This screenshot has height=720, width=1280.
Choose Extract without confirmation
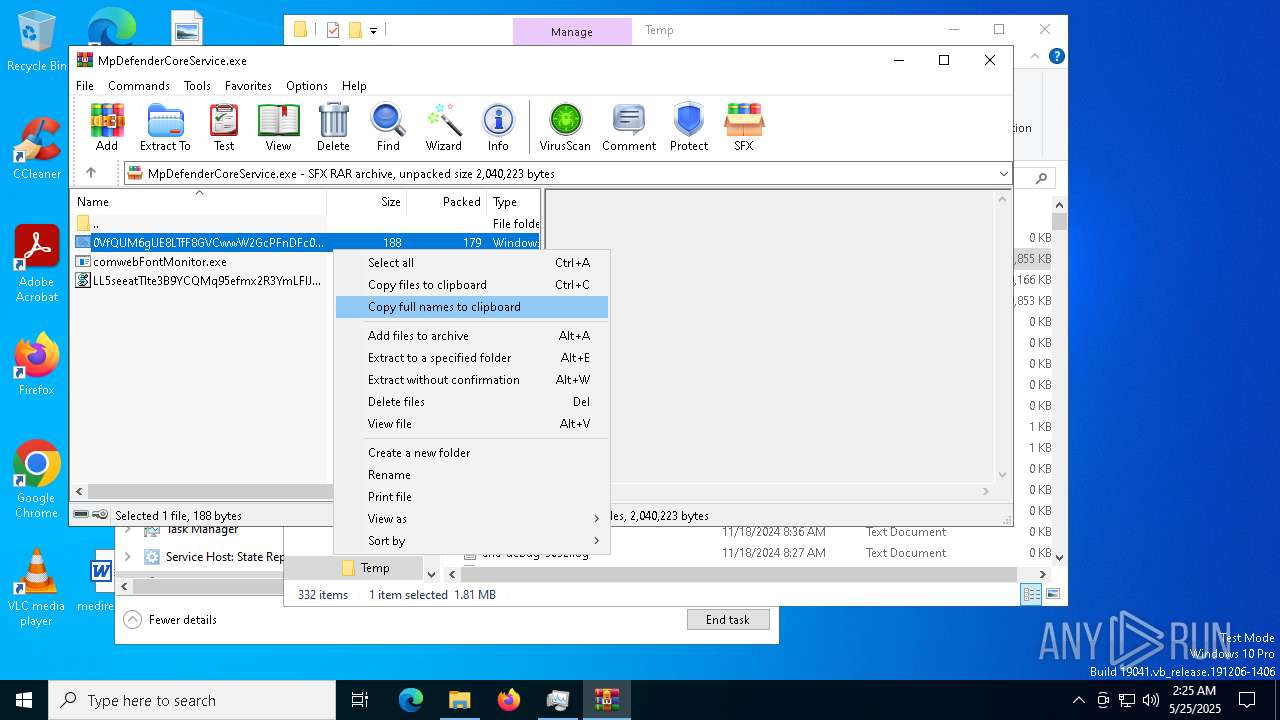[x=472, y=380]
